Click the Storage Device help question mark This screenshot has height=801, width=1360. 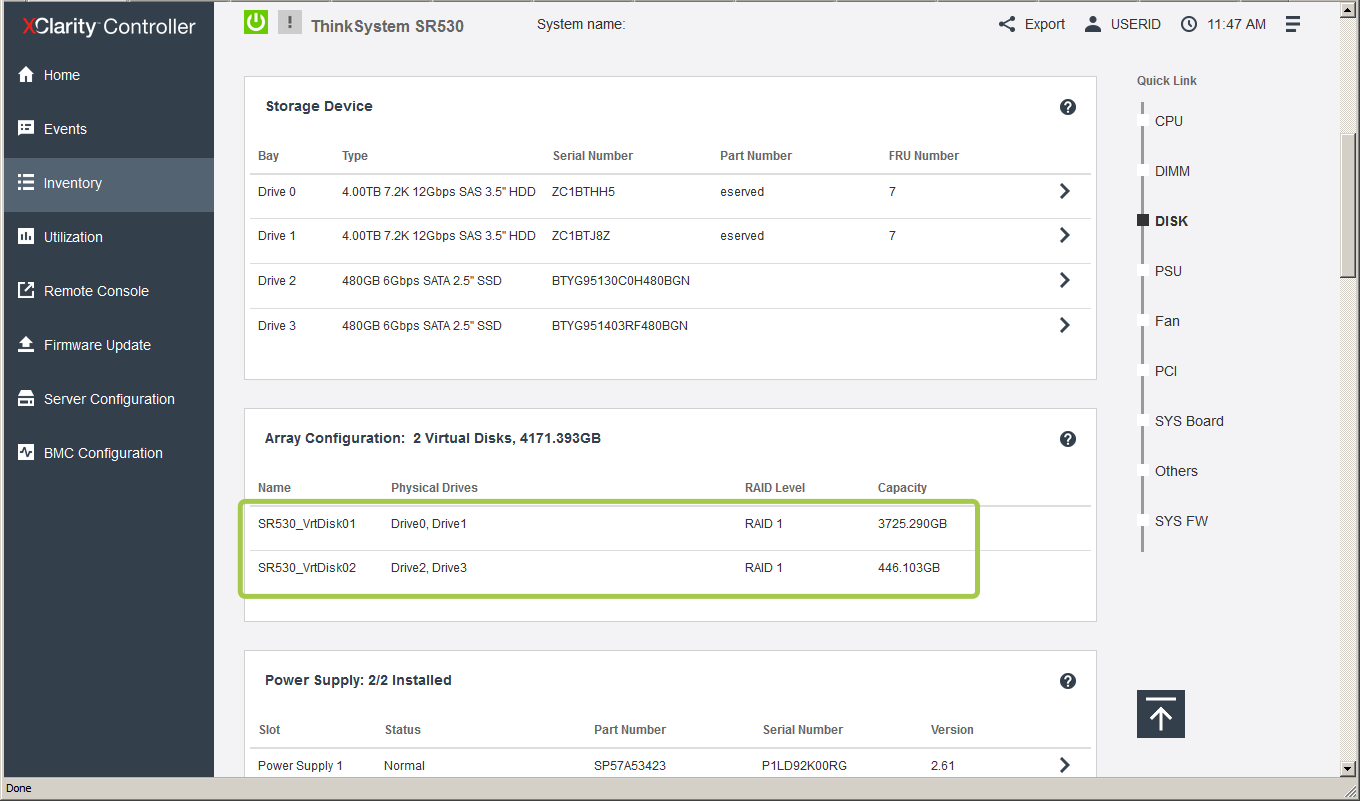1067,107
